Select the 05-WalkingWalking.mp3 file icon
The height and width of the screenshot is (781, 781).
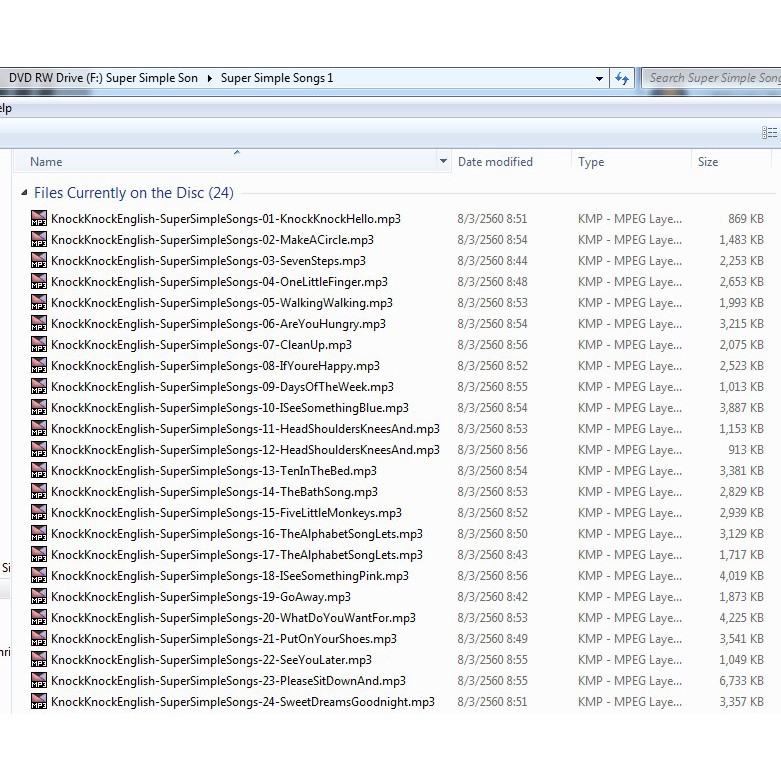pos(39,303)
